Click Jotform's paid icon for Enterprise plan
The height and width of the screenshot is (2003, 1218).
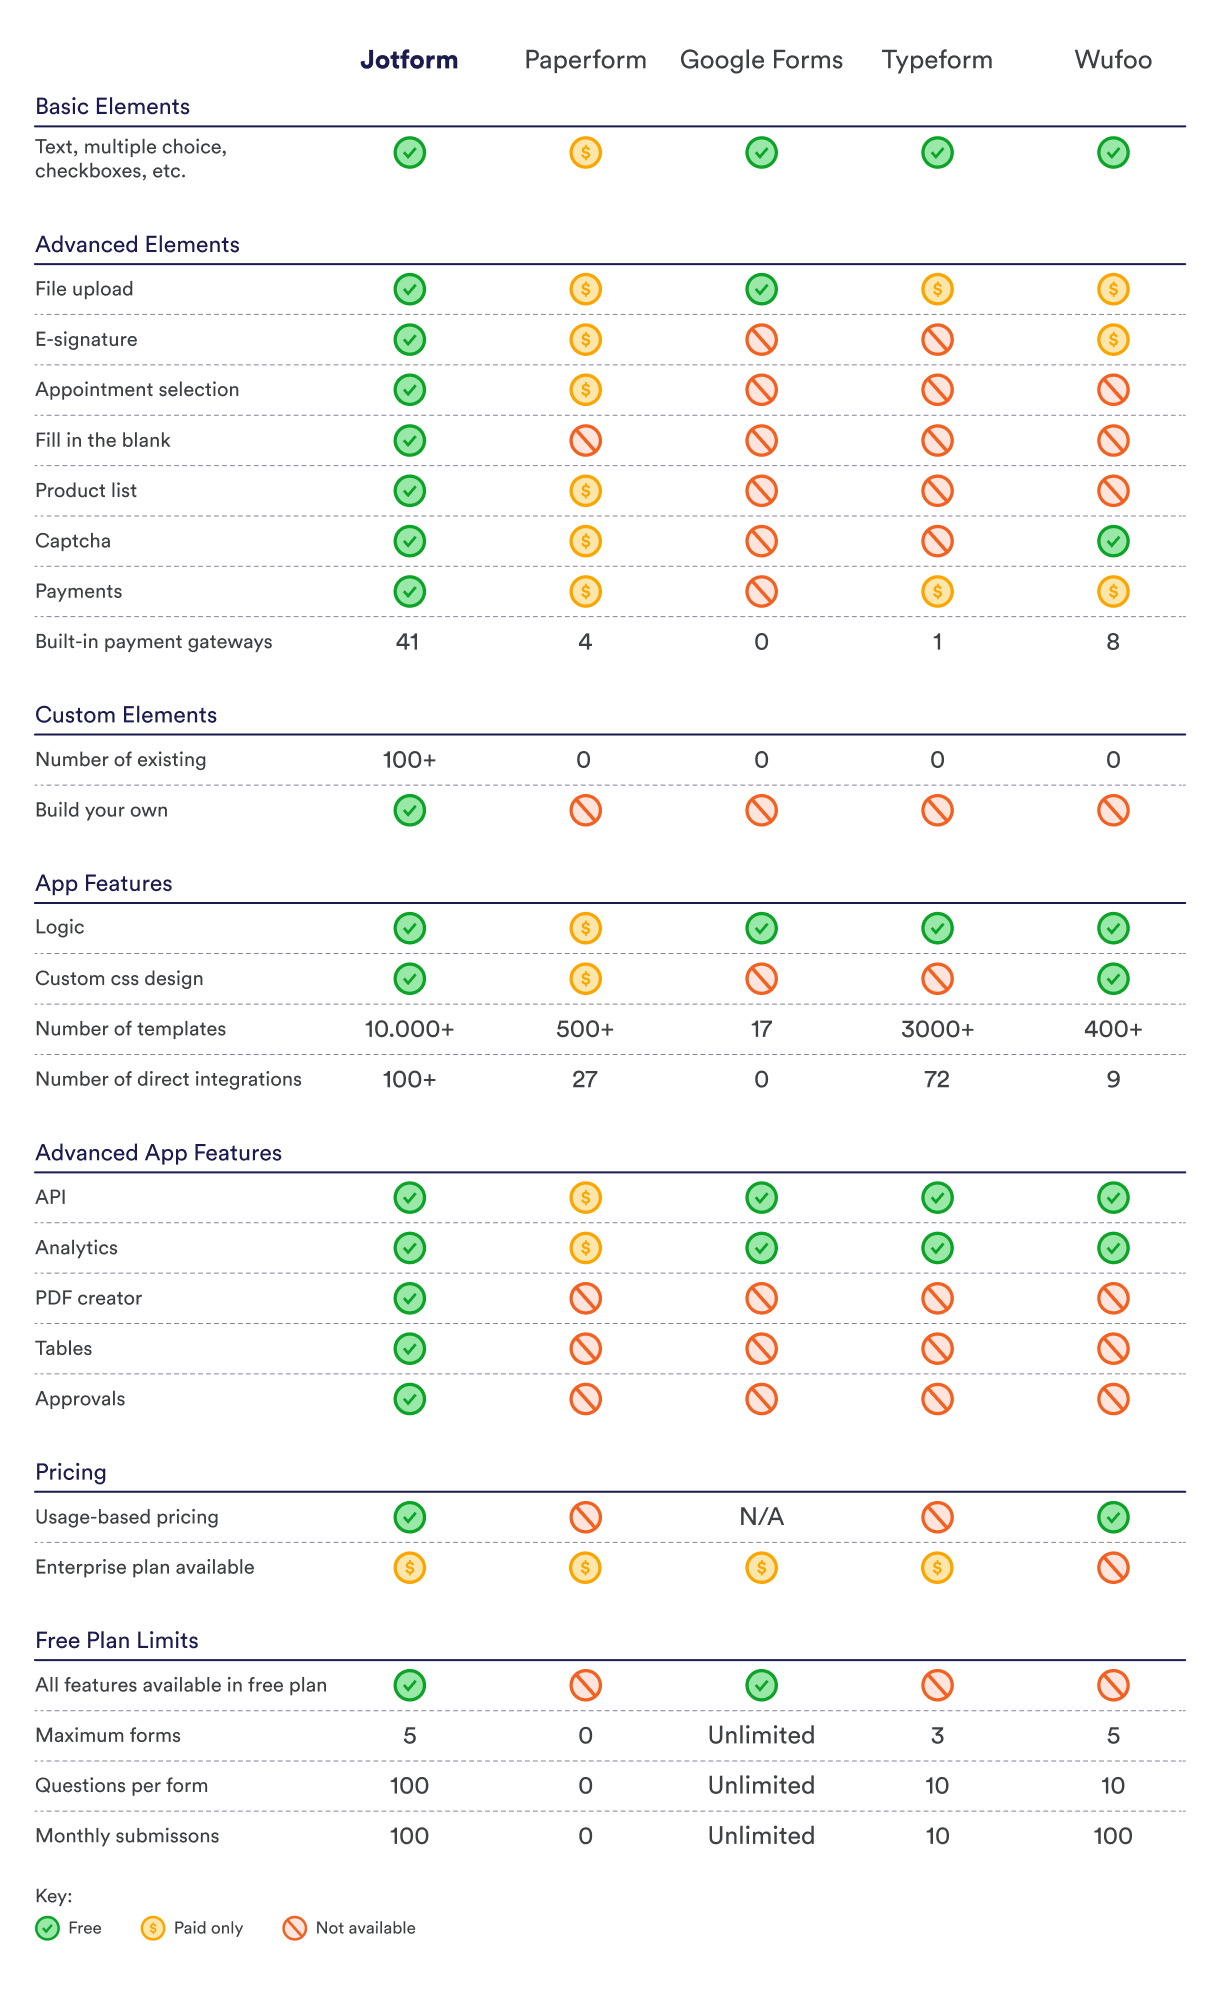coord(409,1567)
